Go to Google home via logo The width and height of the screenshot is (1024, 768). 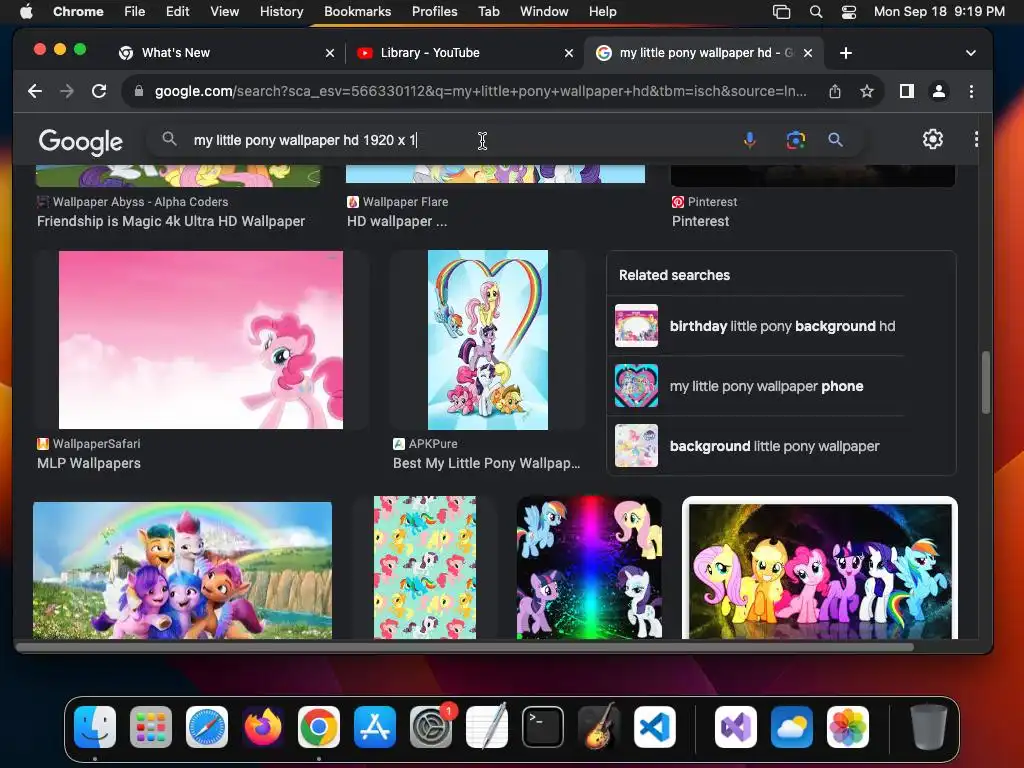point(80,141)
